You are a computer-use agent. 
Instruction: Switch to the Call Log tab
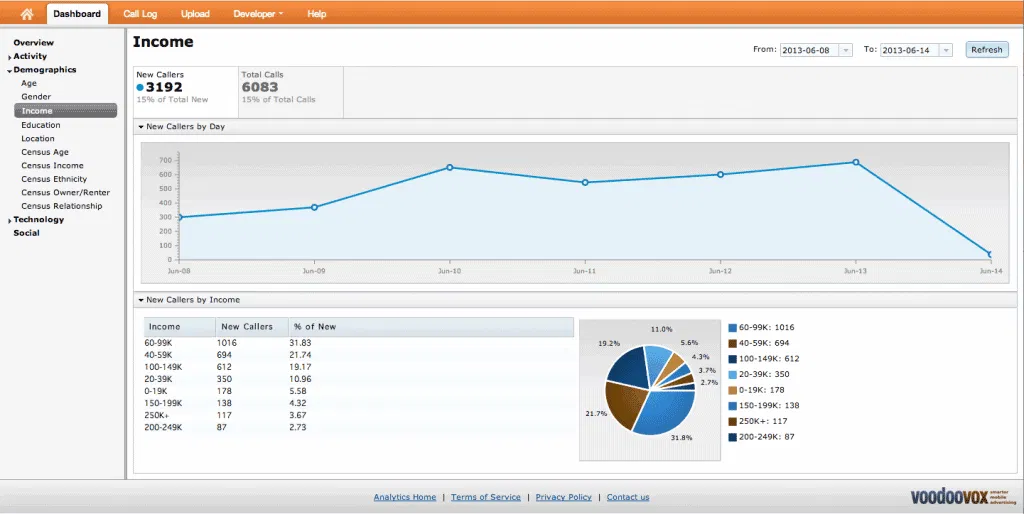140,14
